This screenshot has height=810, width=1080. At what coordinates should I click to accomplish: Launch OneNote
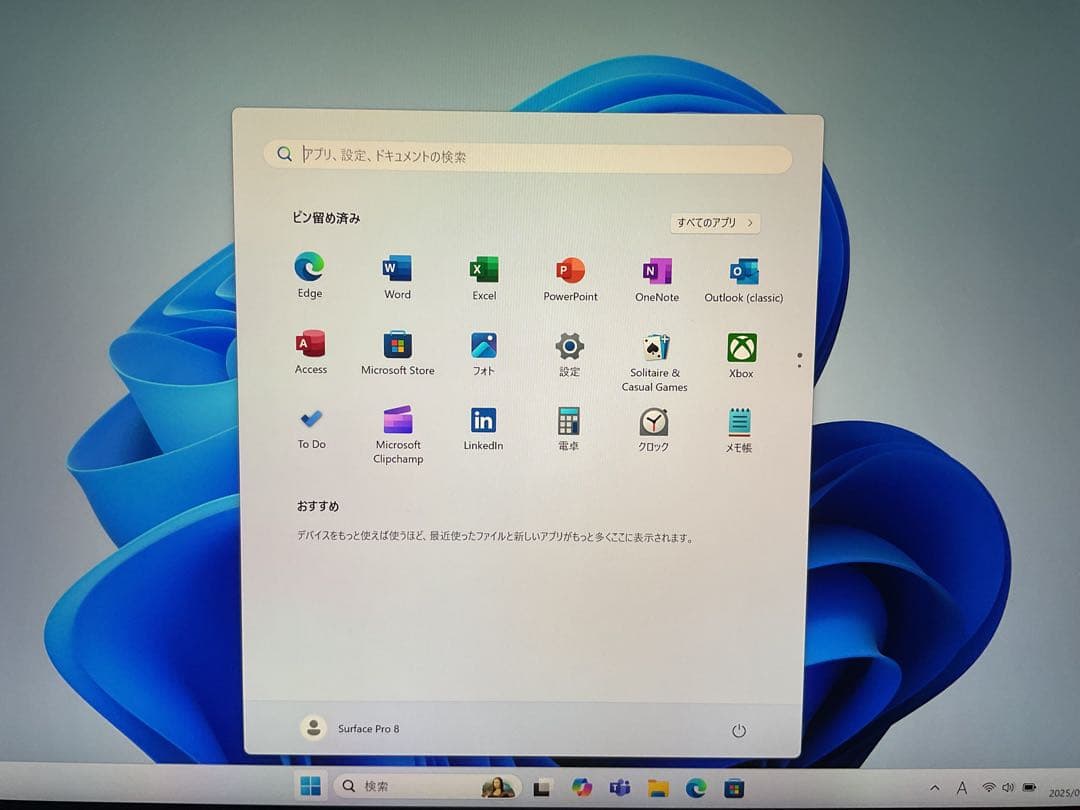pyautogui.click(x=656, y=268)
